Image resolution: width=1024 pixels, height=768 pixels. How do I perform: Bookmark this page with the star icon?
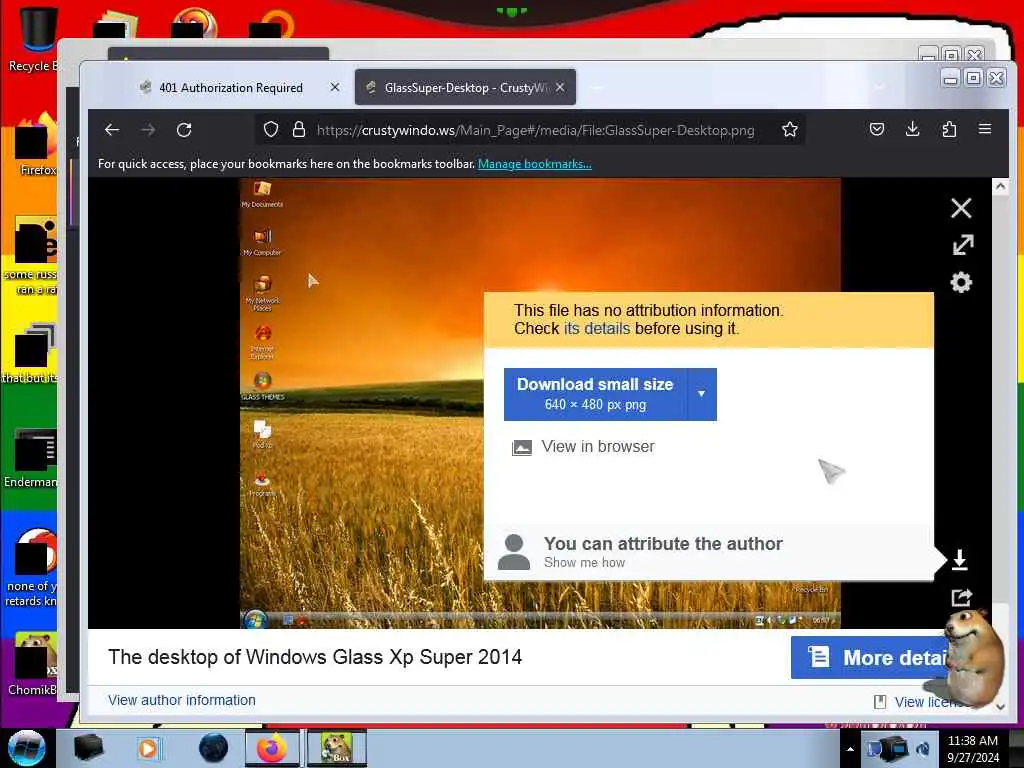pos(790,129)
